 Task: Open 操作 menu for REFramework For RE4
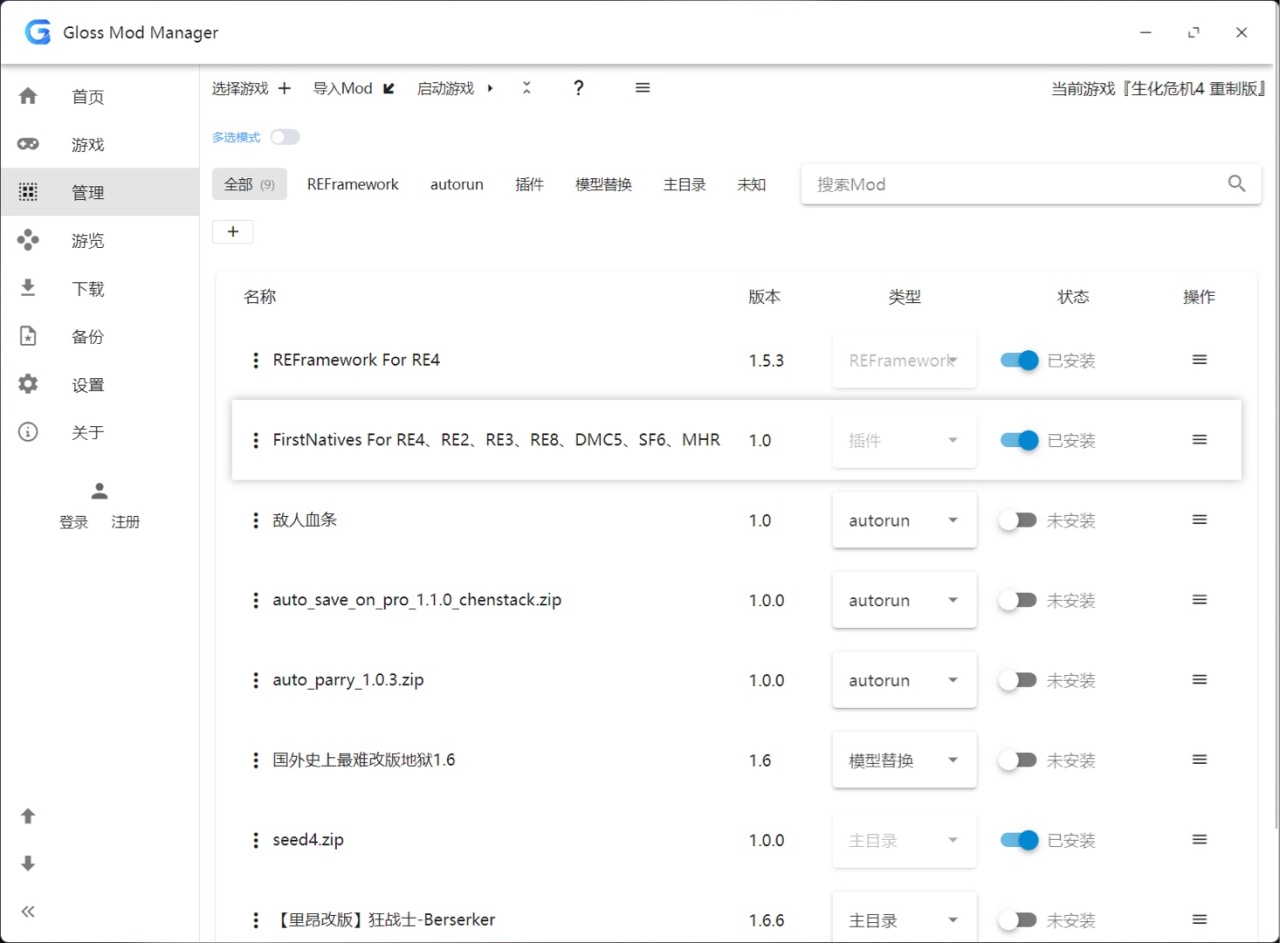click(x=1200, y=360)
